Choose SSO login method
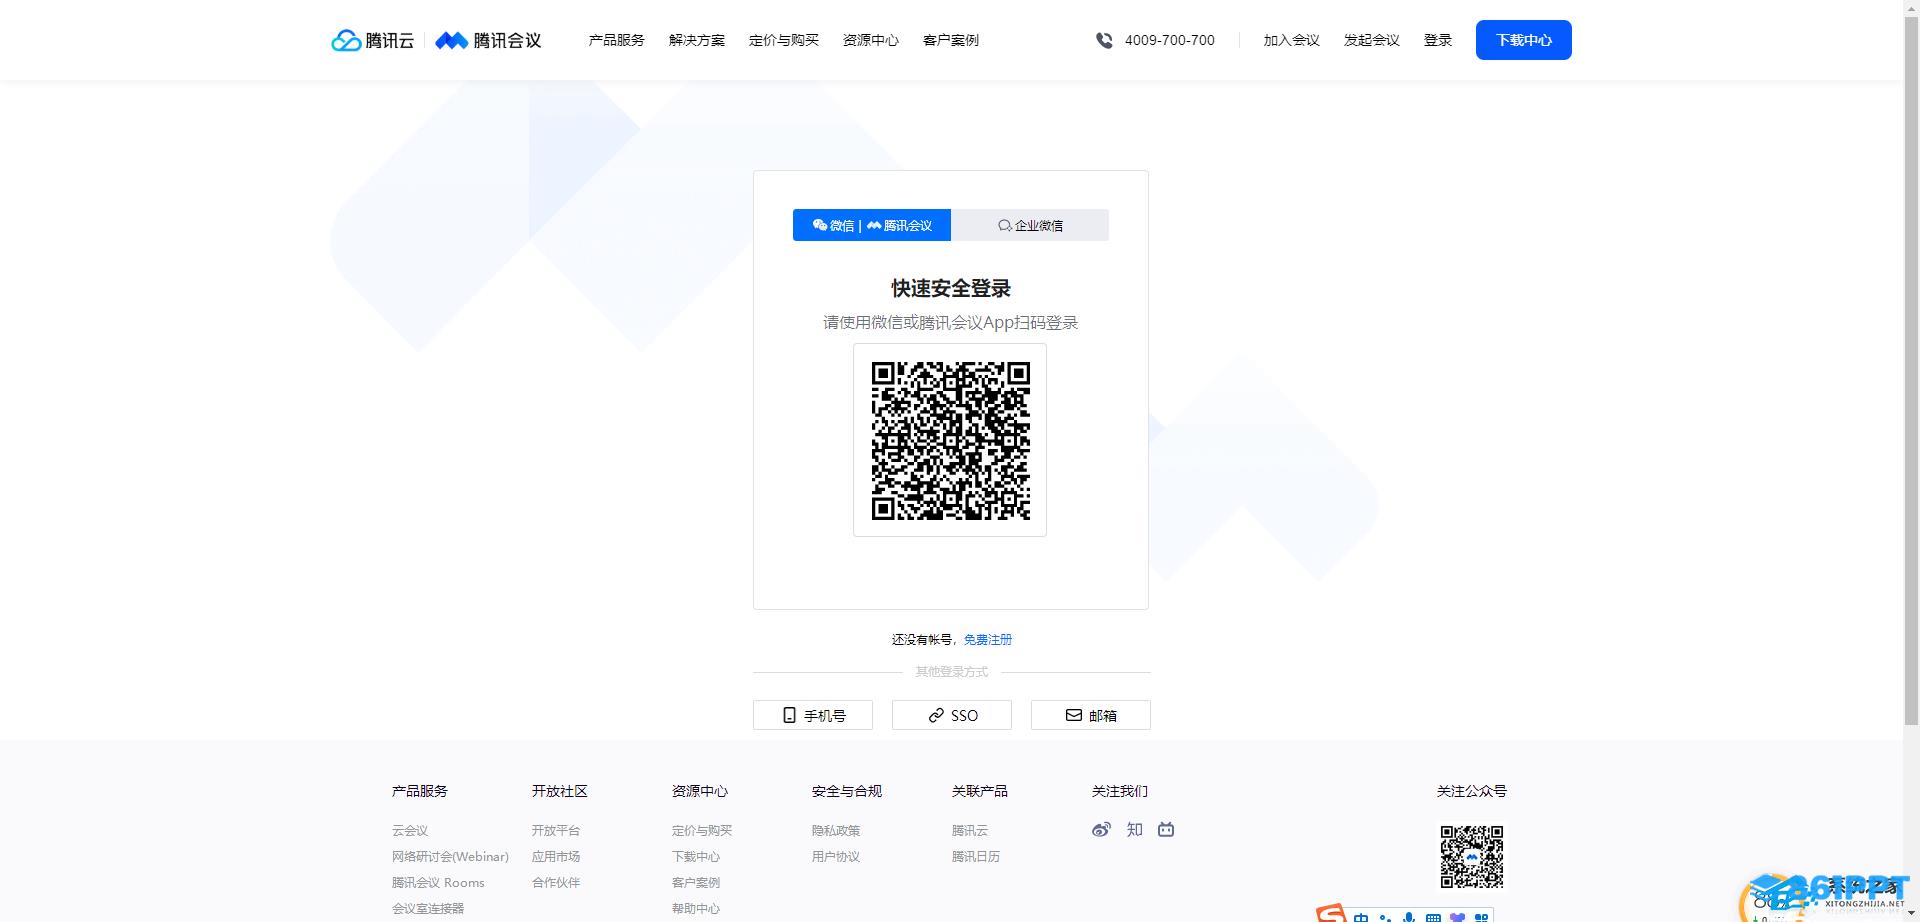The height and width of the screenshot is (922, 1920). click(952, 715)
